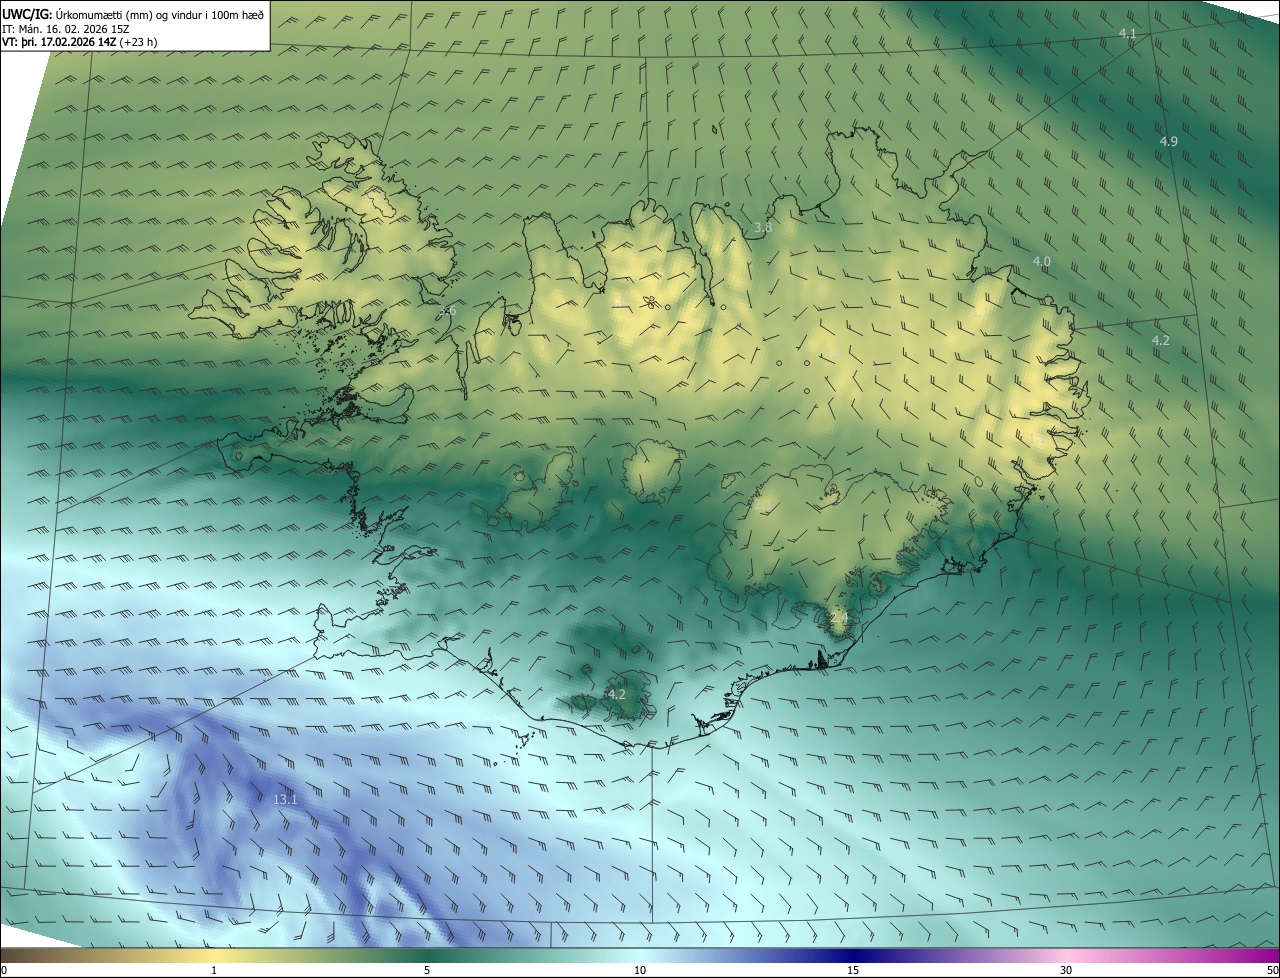Select the 4.9 value label
Screen dimensions: 1280x978
click(x=1168, y=142)
